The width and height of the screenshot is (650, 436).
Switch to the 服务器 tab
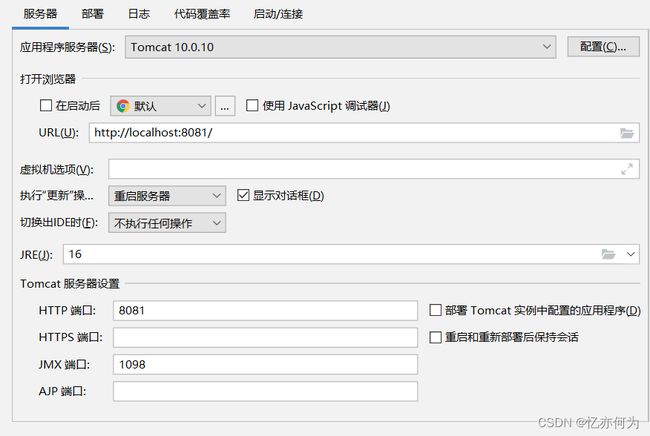pyautogui.click(x=40, y=14)
